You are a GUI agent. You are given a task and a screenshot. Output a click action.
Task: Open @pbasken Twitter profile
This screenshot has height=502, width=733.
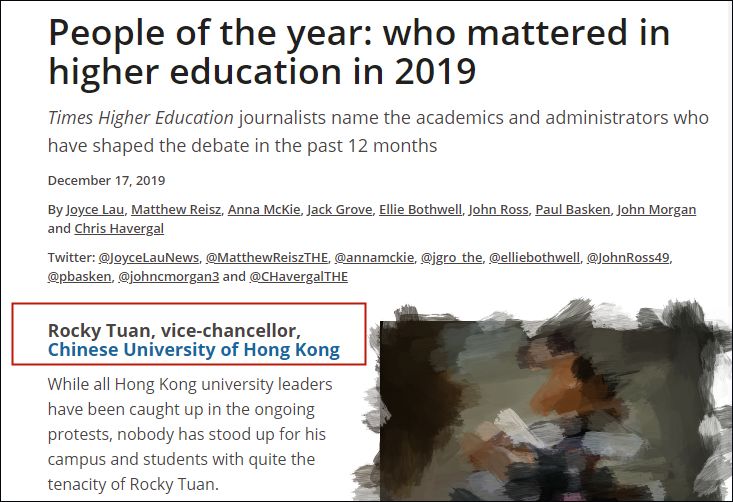79,277
